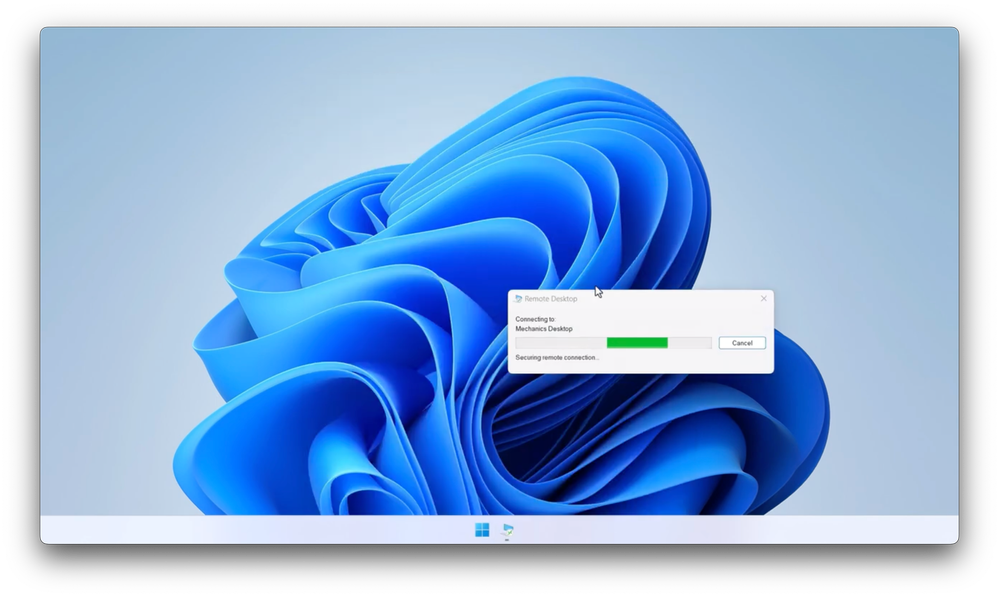
Task: Click the Remote Desktop taskbar icon
Action: 508,529
